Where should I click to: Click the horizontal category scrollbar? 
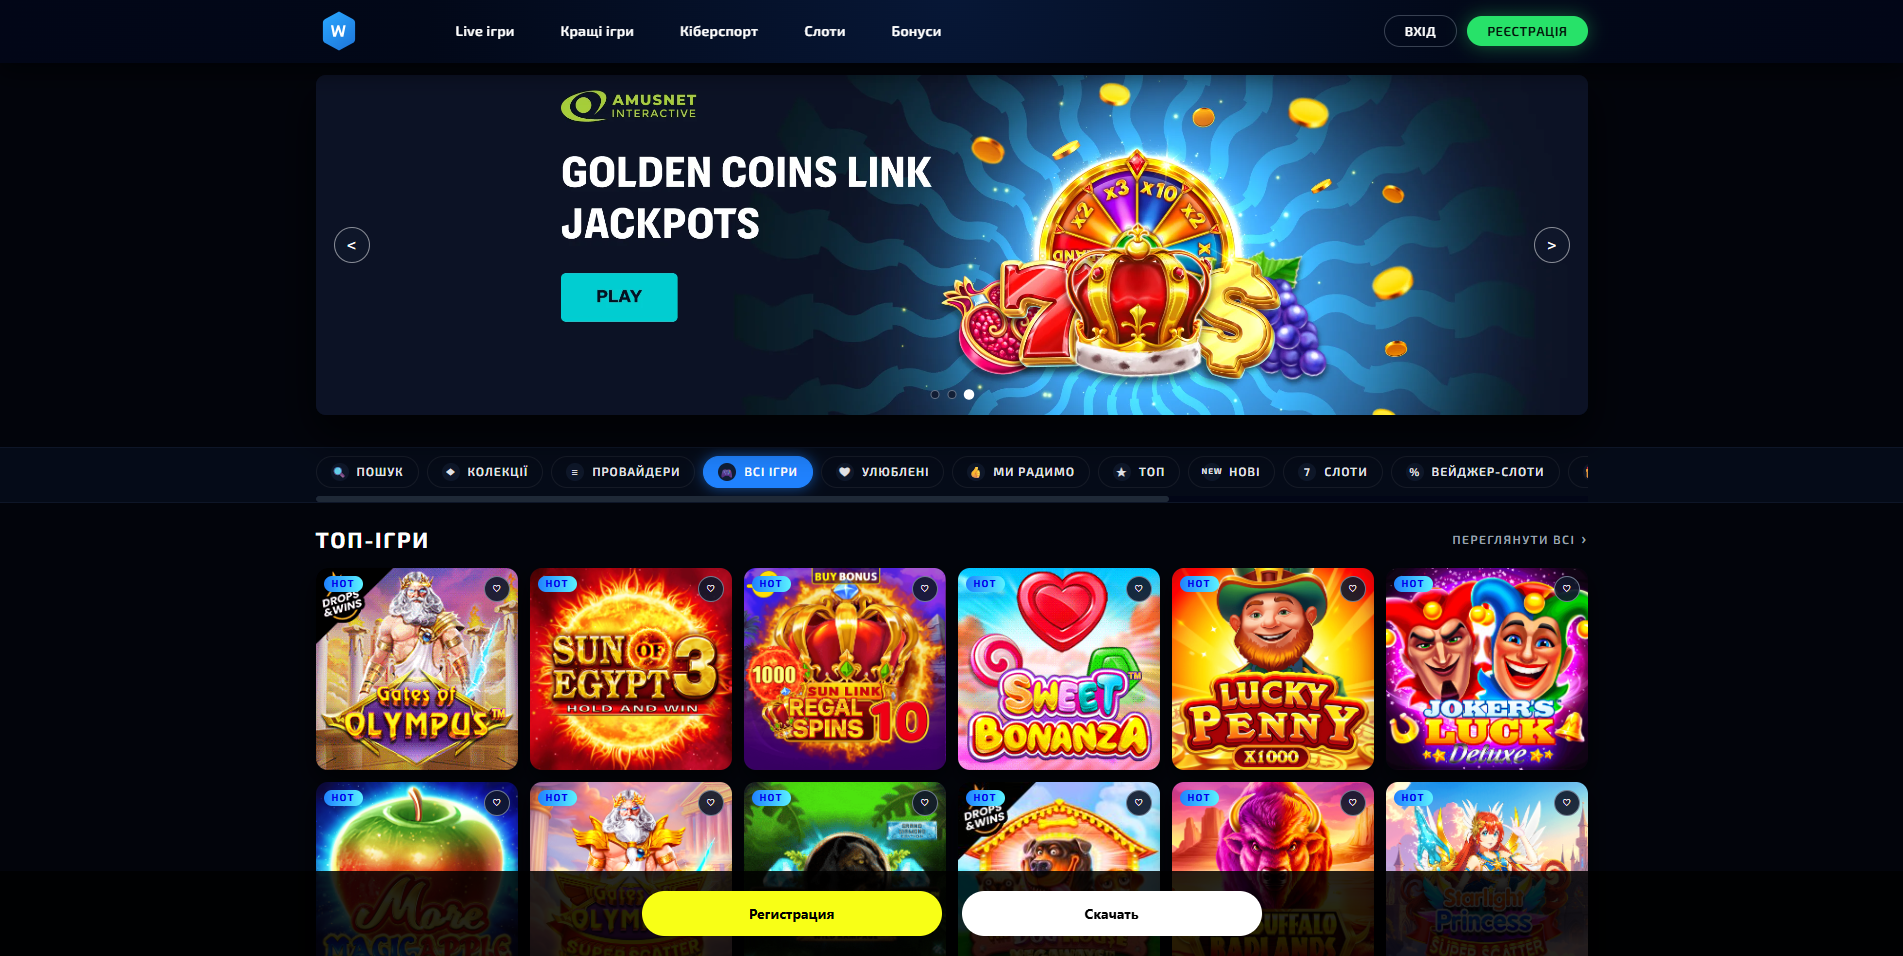click(x=742, y=498)
